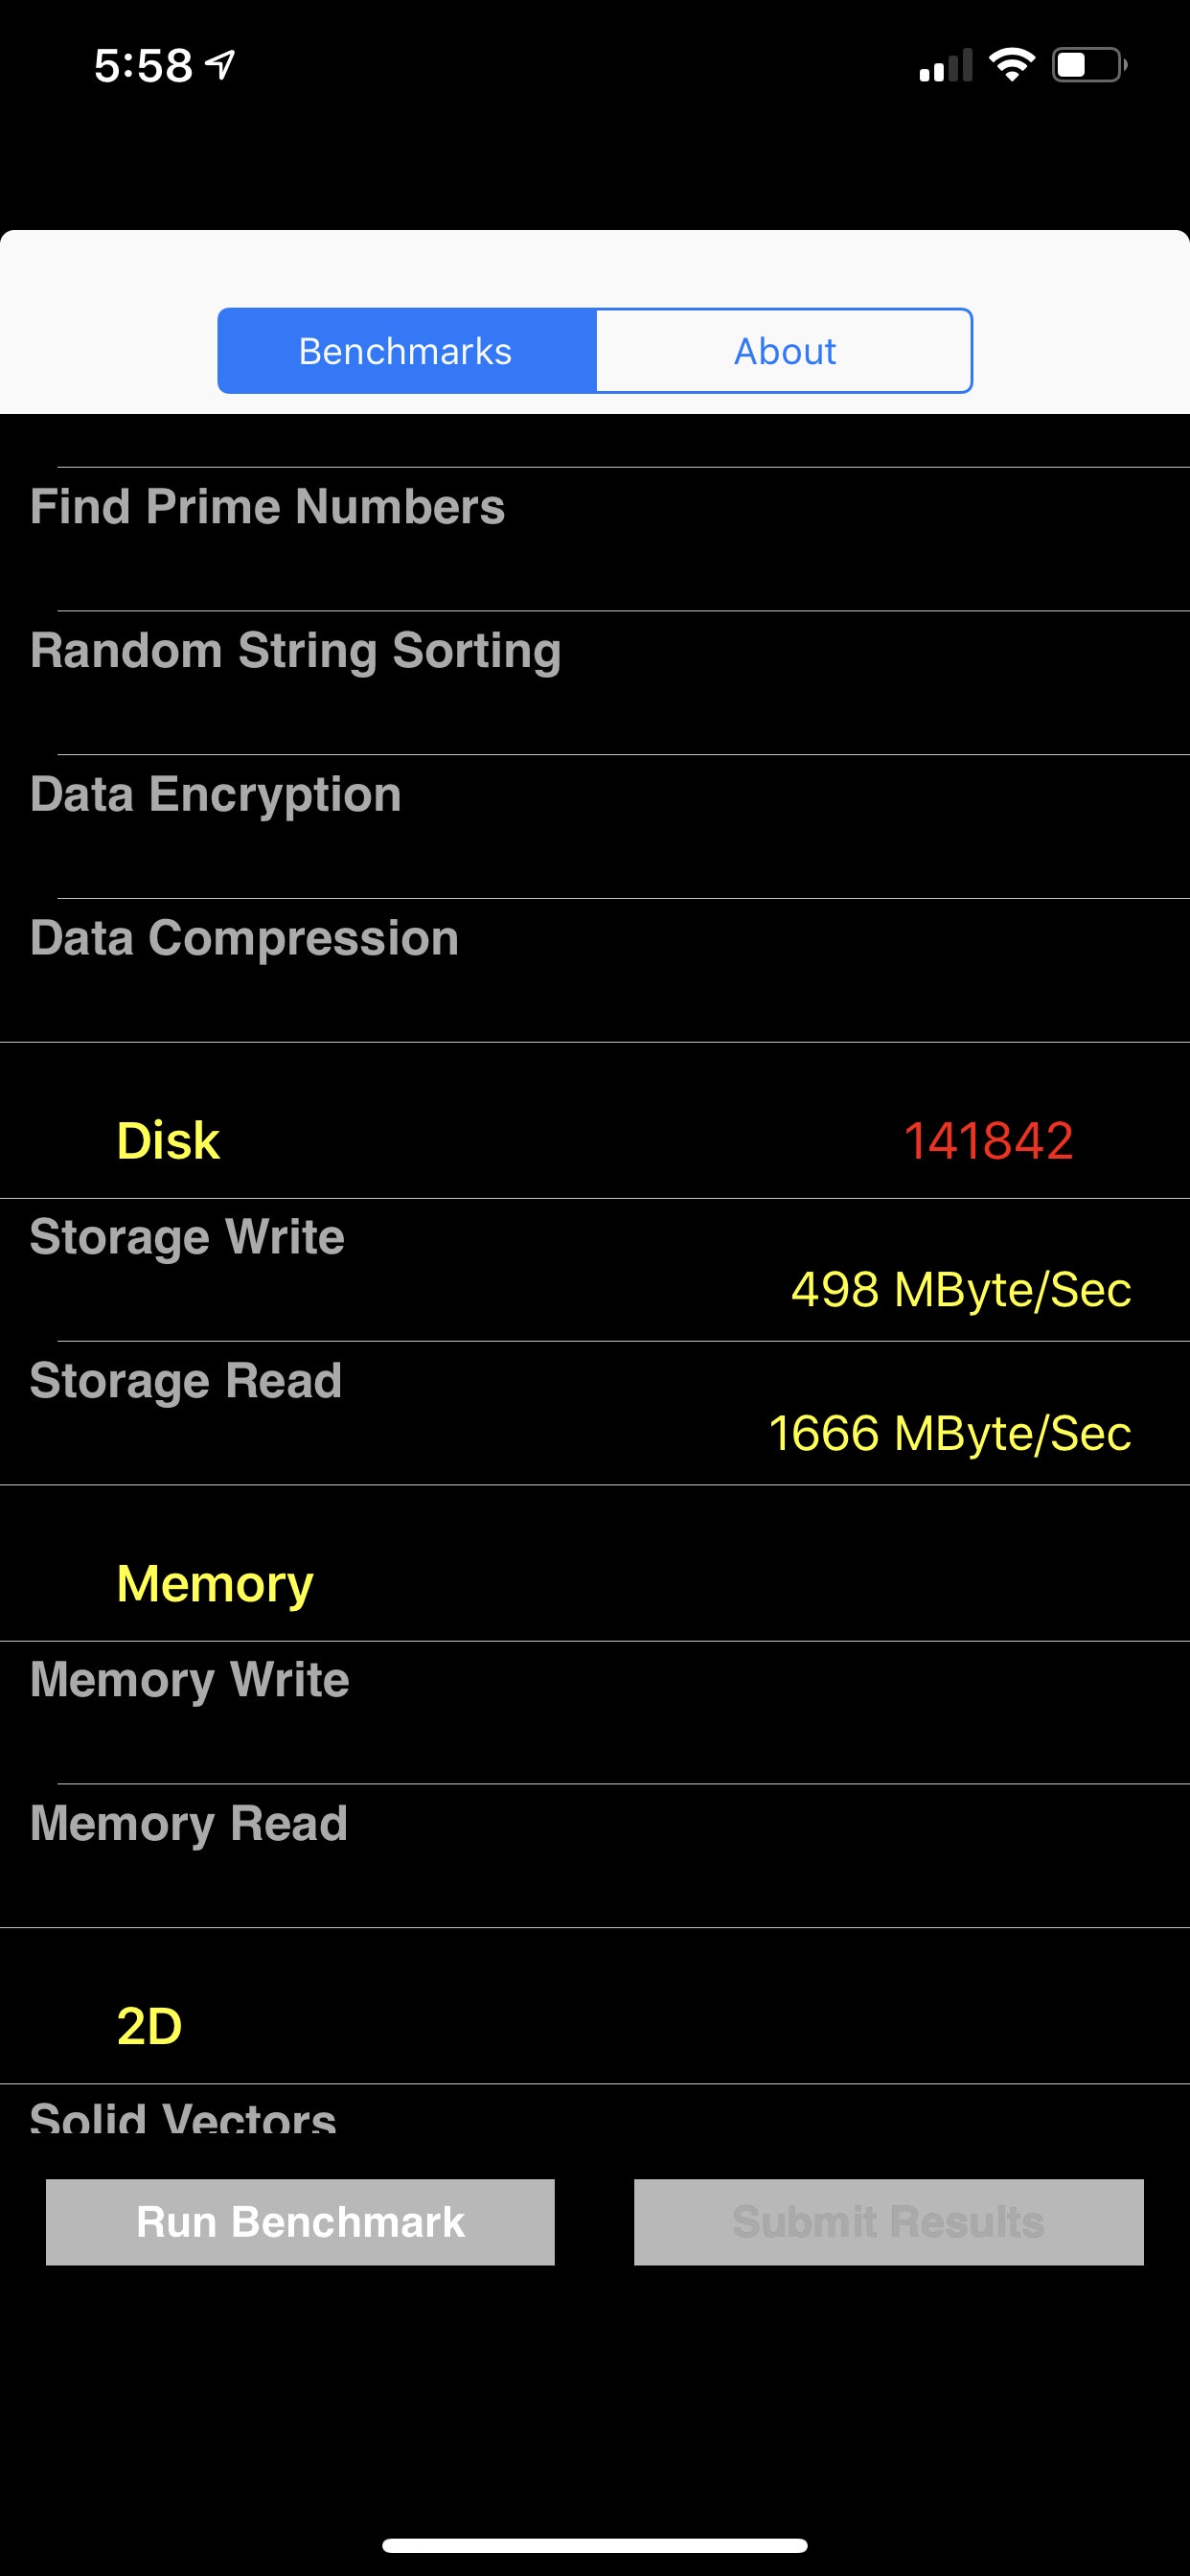Viewport: 1190px width, 2576px height.
Task: Select the Memory Read row
Action: pos(595,1856)
